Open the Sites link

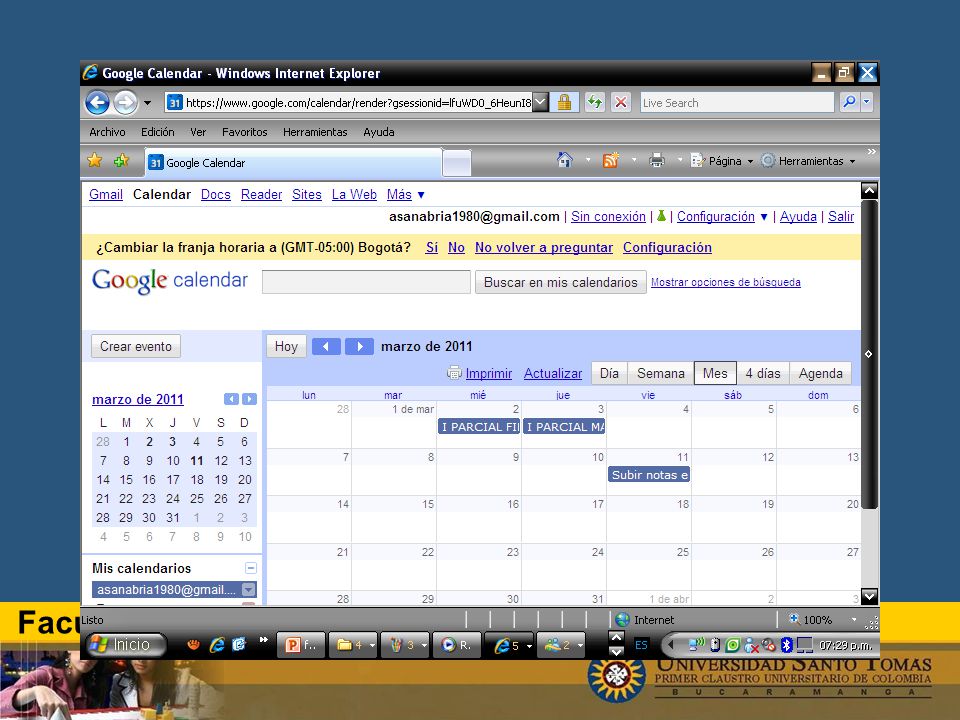(307, 195)
